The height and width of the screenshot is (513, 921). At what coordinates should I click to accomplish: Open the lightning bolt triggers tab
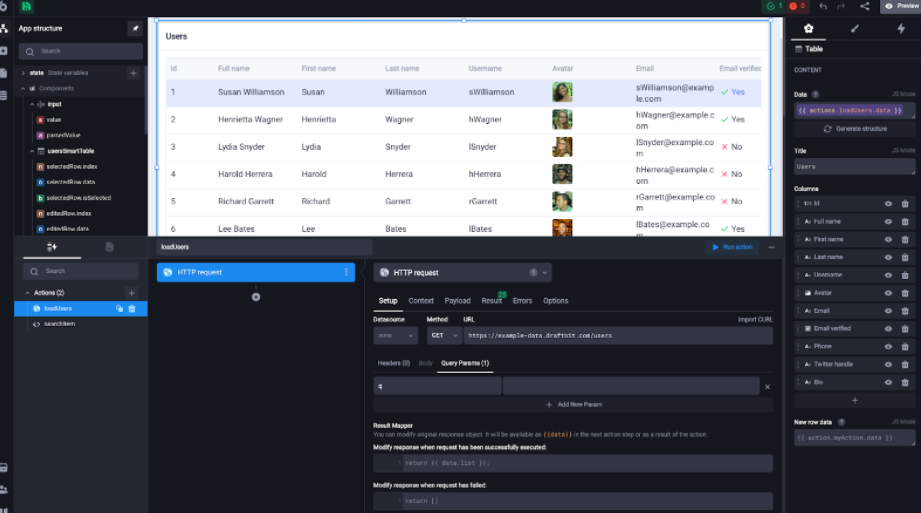tap(900, 29)
